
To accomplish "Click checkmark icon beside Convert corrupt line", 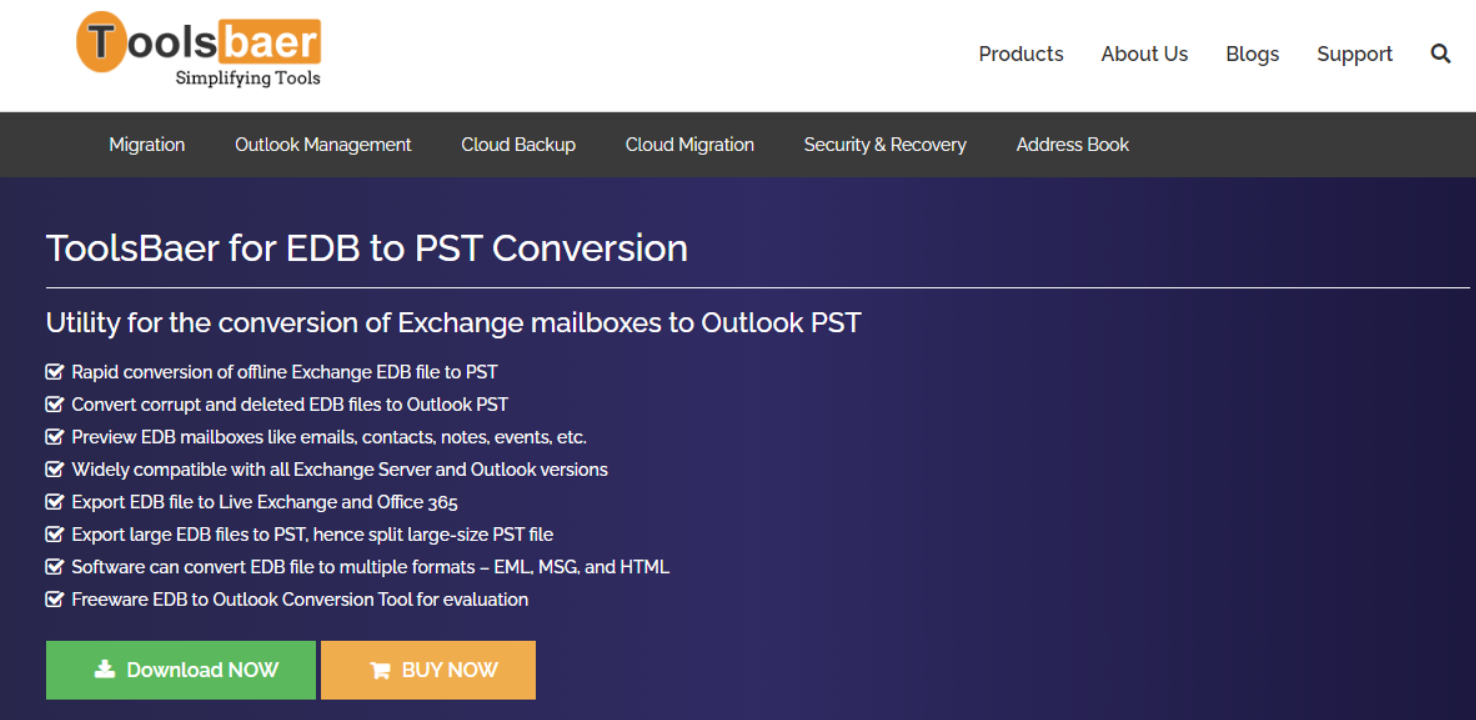I will 55,405.
